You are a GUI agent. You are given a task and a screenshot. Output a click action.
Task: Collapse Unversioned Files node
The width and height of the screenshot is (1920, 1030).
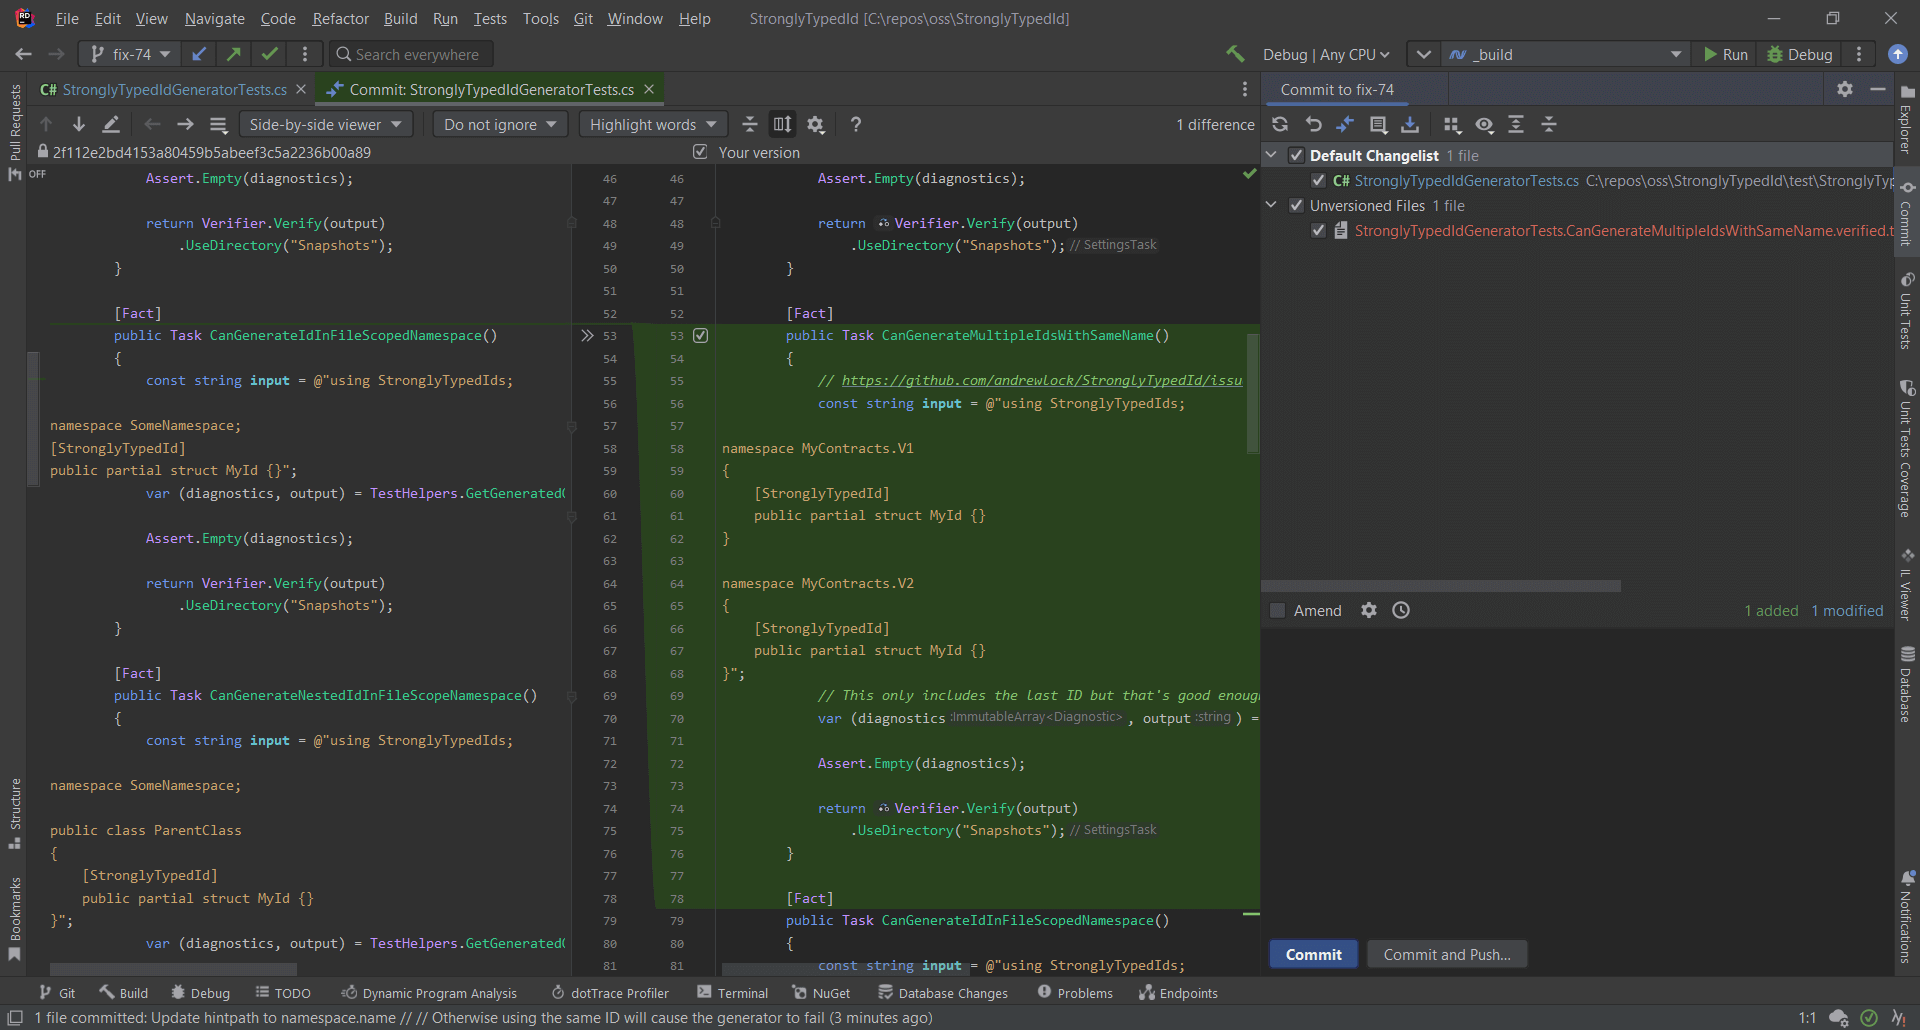point(1272,205)
